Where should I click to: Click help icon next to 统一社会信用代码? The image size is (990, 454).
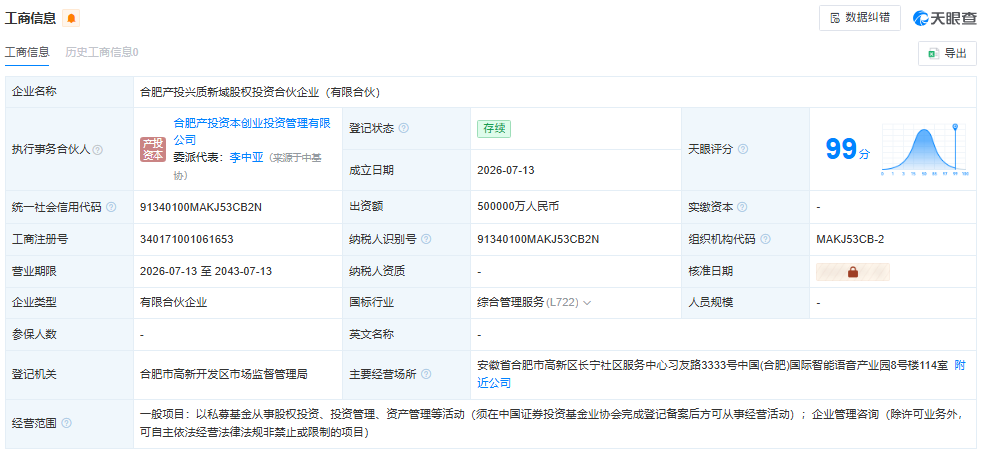[111, 207]
